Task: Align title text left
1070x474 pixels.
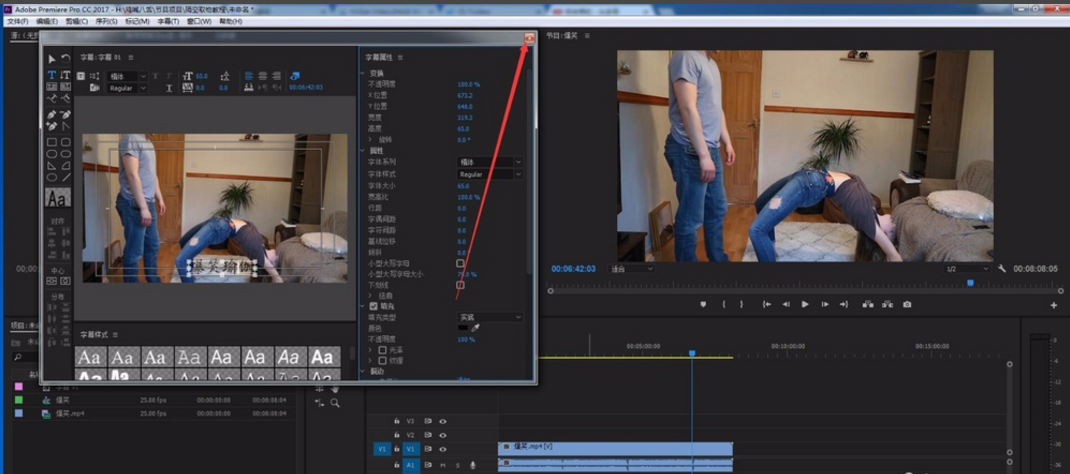Action: click(x=249, y=76)
